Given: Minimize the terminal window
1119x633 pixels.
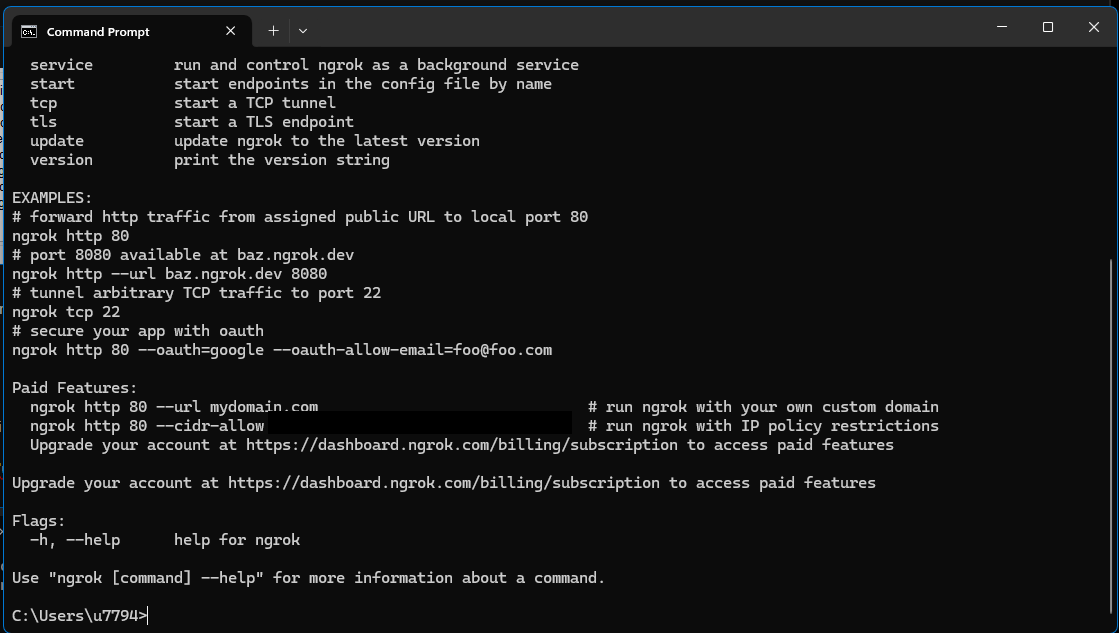Looking at the screenshot, I should pyautogui.click(x=1002, y=27).
